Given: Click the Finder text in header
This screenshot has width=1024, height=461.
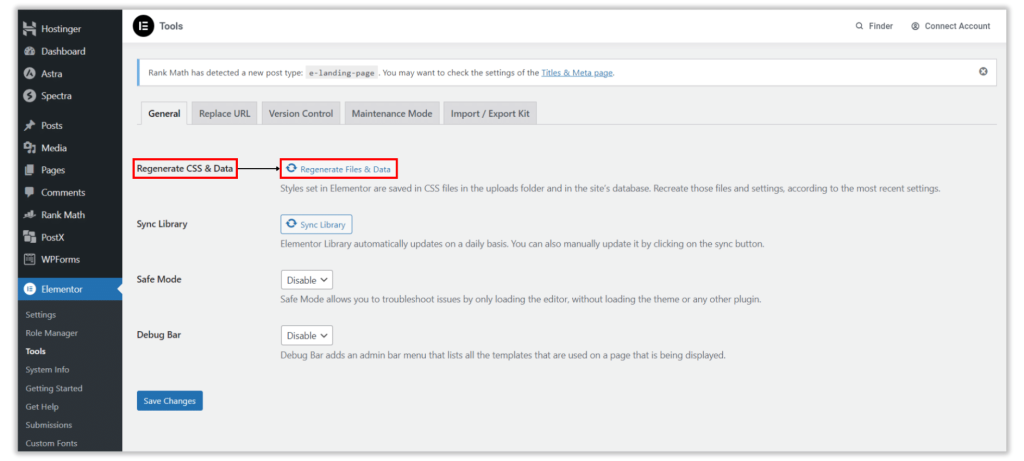Looking at the screenshot, I should click(x=881, y=26).
